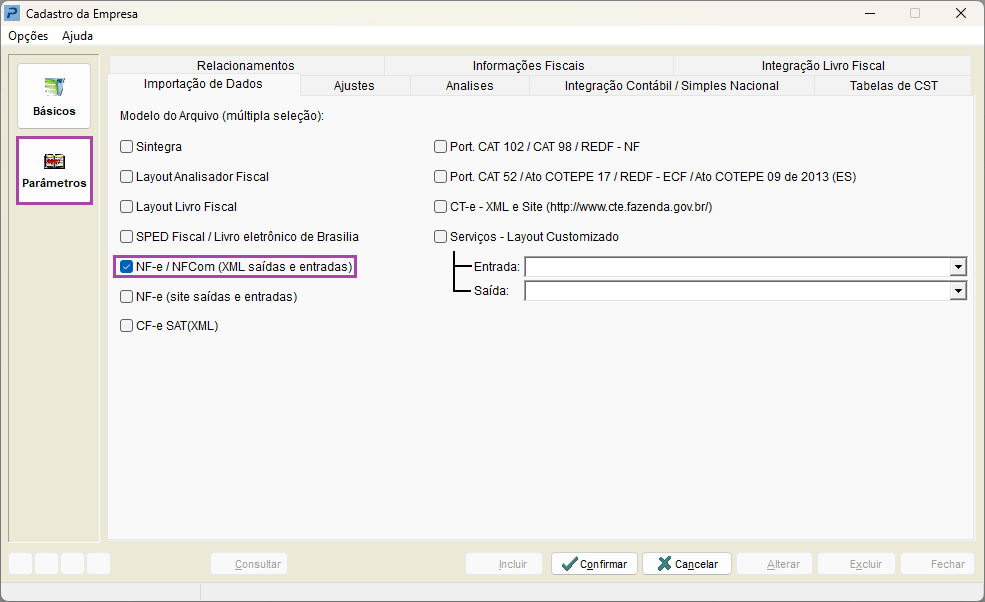Check SPED Fiscal / Livro eletrônico de Brasilia

click(127, 237)
